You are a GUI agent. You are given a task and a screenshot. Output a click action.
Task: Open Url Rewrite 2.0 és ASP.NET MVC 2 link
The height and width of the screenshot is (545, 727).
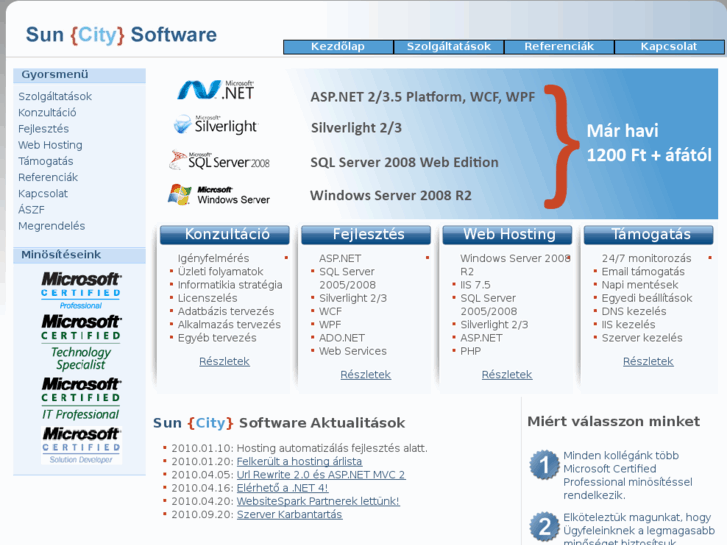[321, 475]
